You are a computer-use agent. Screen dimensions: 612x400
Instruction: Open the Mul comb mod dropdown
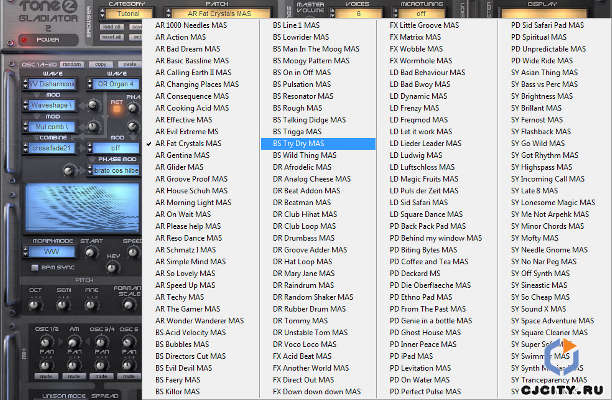click(x=52, y=127)
